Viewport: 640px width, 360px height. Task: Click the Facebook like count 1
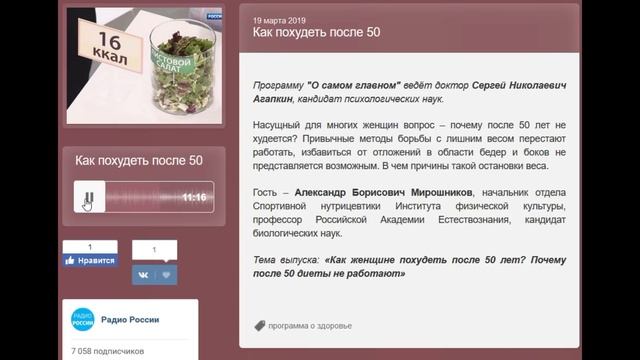click(x=90, y=247)
